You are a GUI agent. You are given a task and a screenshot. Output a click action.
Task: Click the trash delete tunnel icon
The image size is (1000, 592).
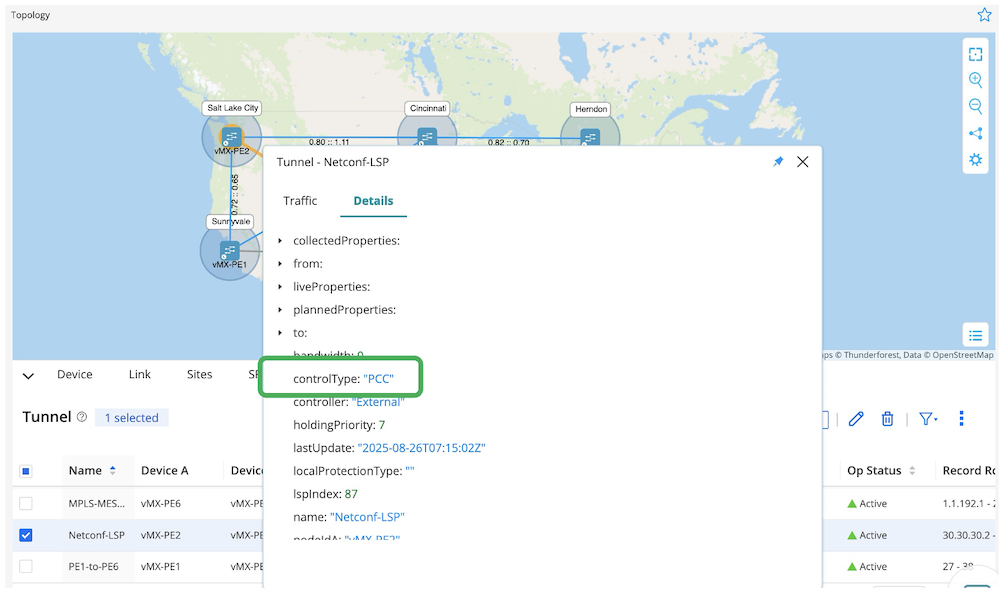pos(887,418)
